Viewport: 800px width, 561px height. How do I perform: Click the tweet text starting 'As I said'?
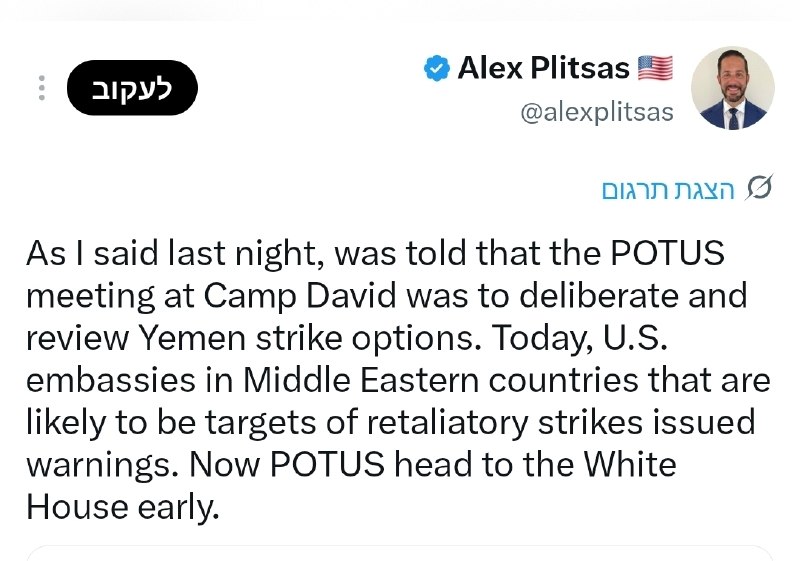click(398, 380)
